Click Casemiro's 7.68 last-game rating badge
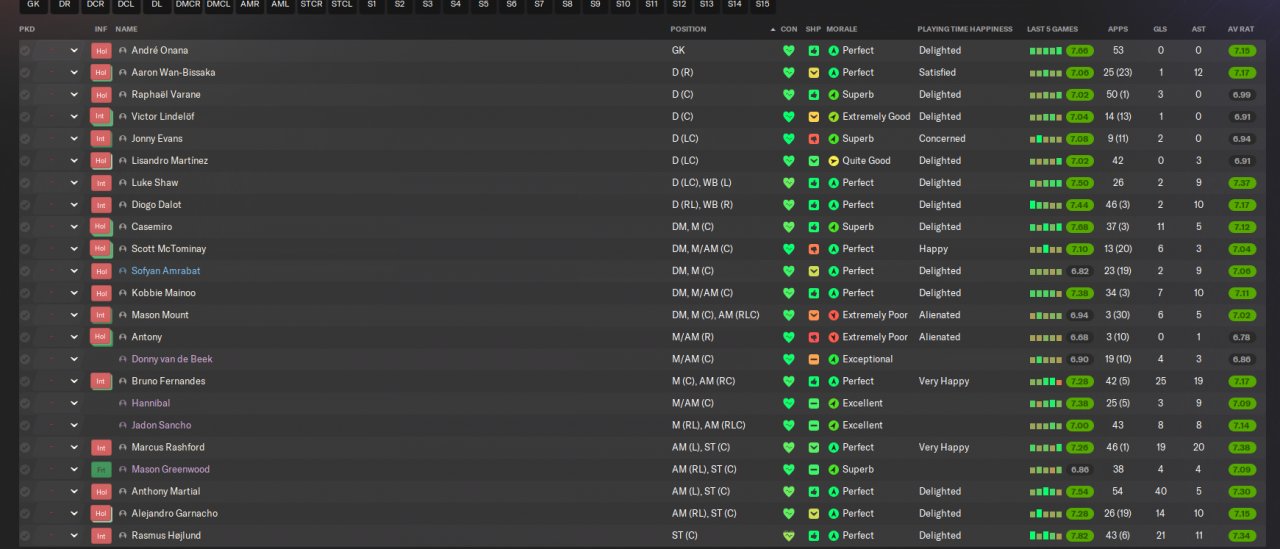Viewport: 1280px width, 549px height. (1080, 227)
